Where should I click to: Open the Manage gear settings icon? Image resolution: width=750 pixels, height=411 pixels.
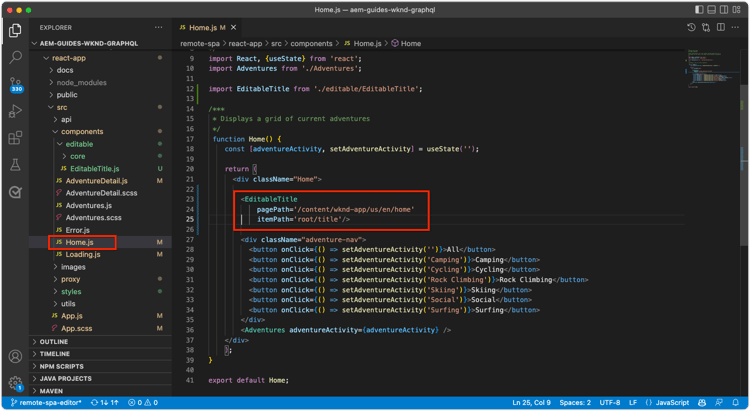point(15,383)
